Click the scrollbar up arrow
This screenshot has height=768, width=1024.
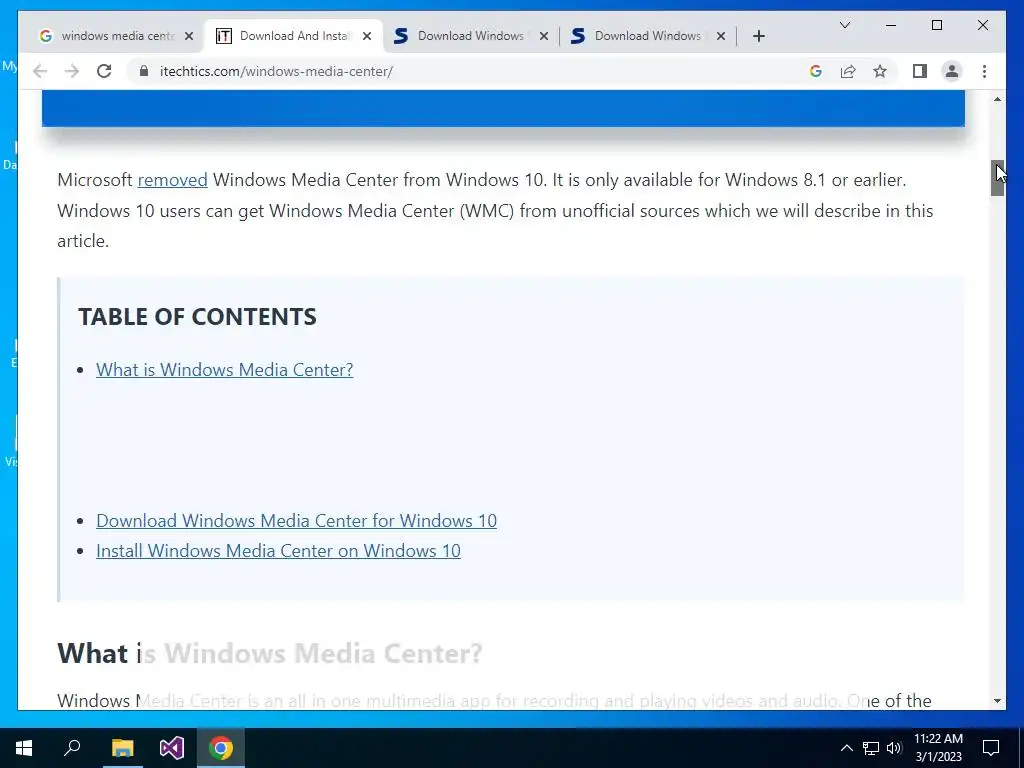(997, 99)
